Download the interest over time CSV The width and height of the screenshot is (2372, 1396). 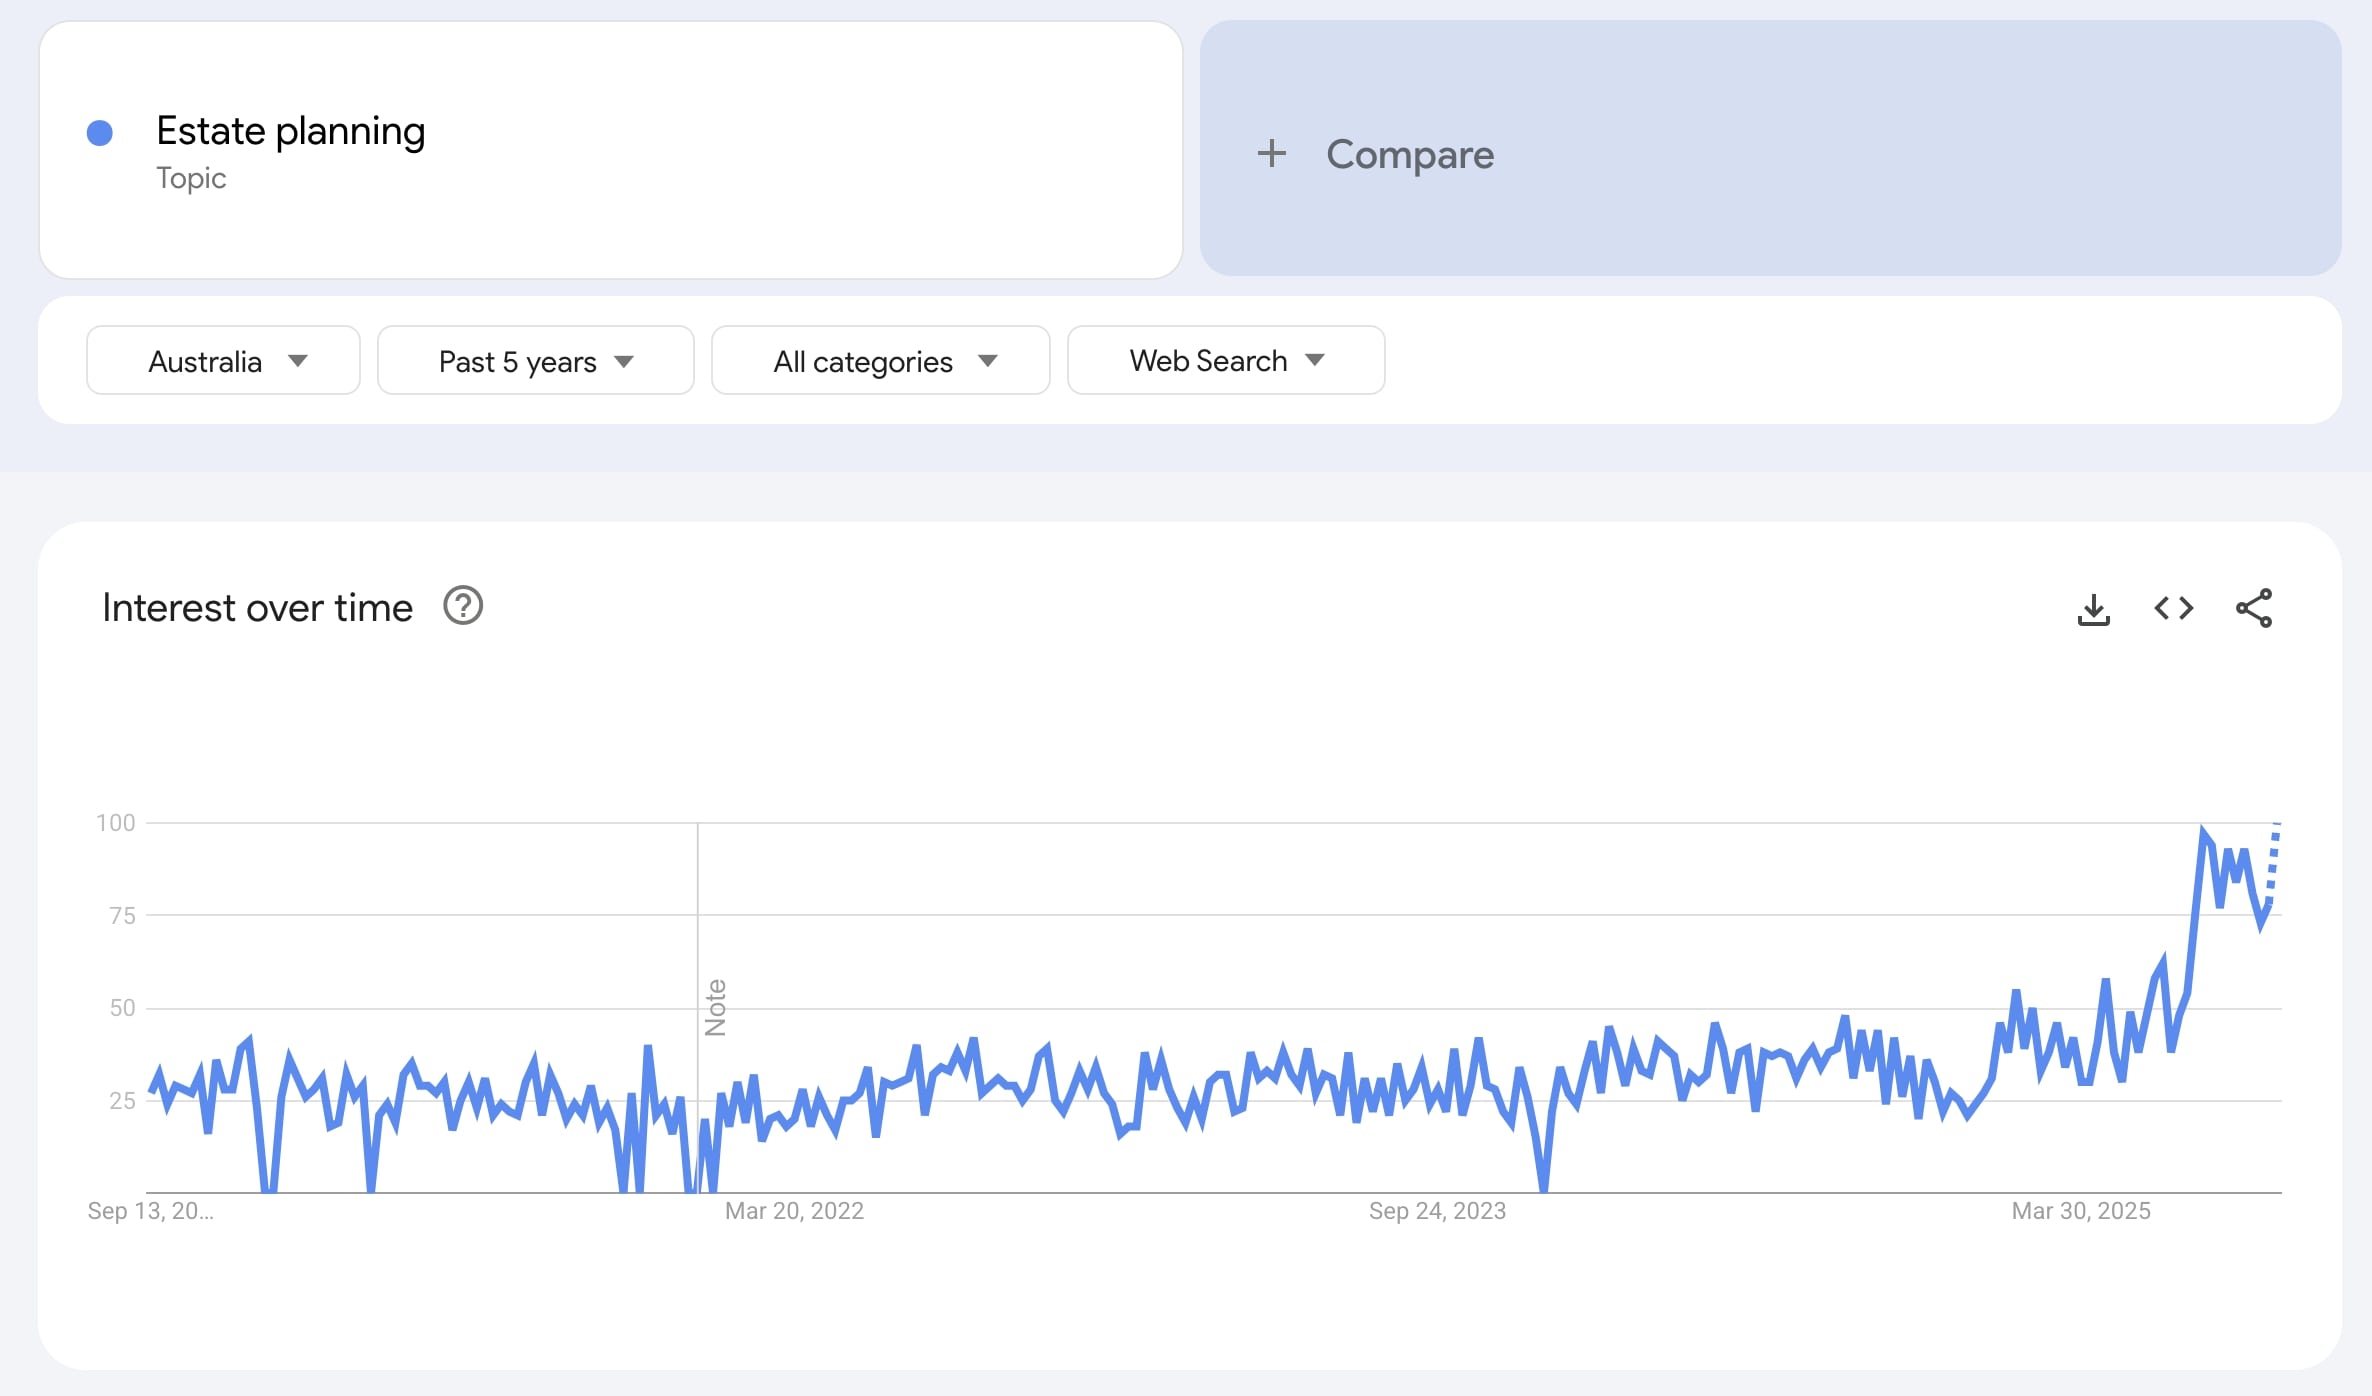click(2093, 609)
